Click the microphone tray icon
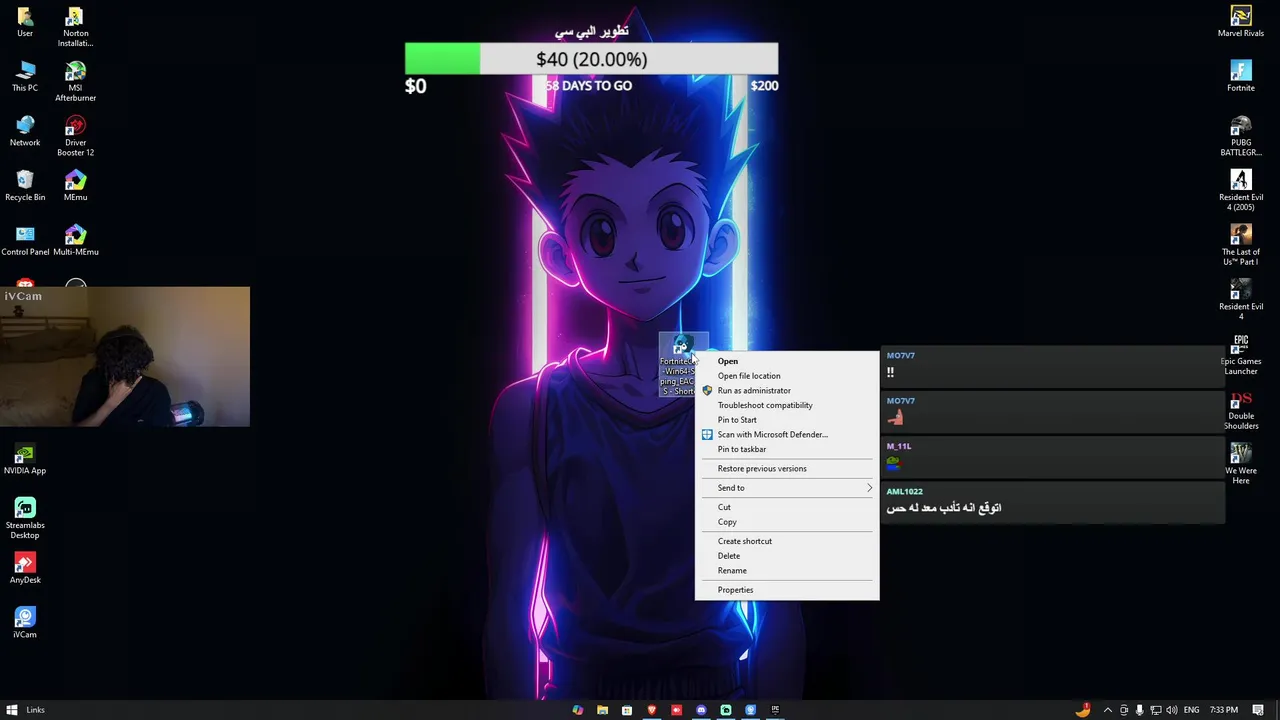Screen dimensions: 1280x720 [1139, 710]
